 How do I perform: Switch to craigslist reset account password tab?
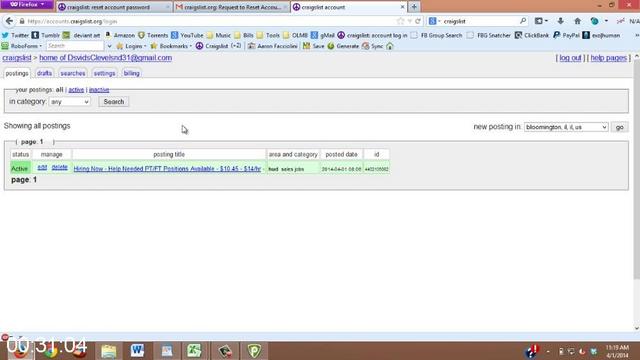tap(113, 7)
